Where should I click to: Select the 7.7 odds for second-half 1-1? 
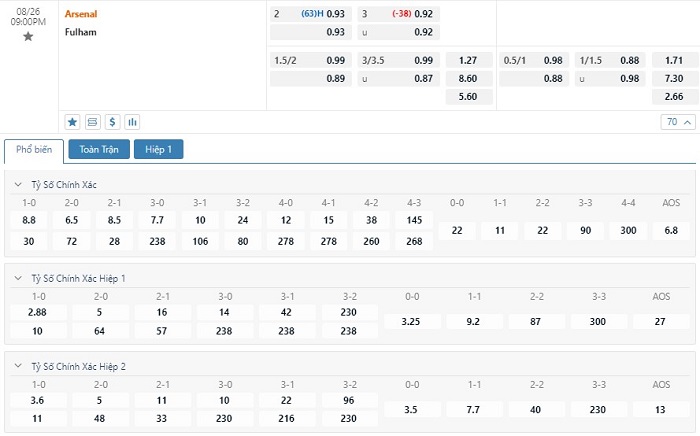coord(475,410)
